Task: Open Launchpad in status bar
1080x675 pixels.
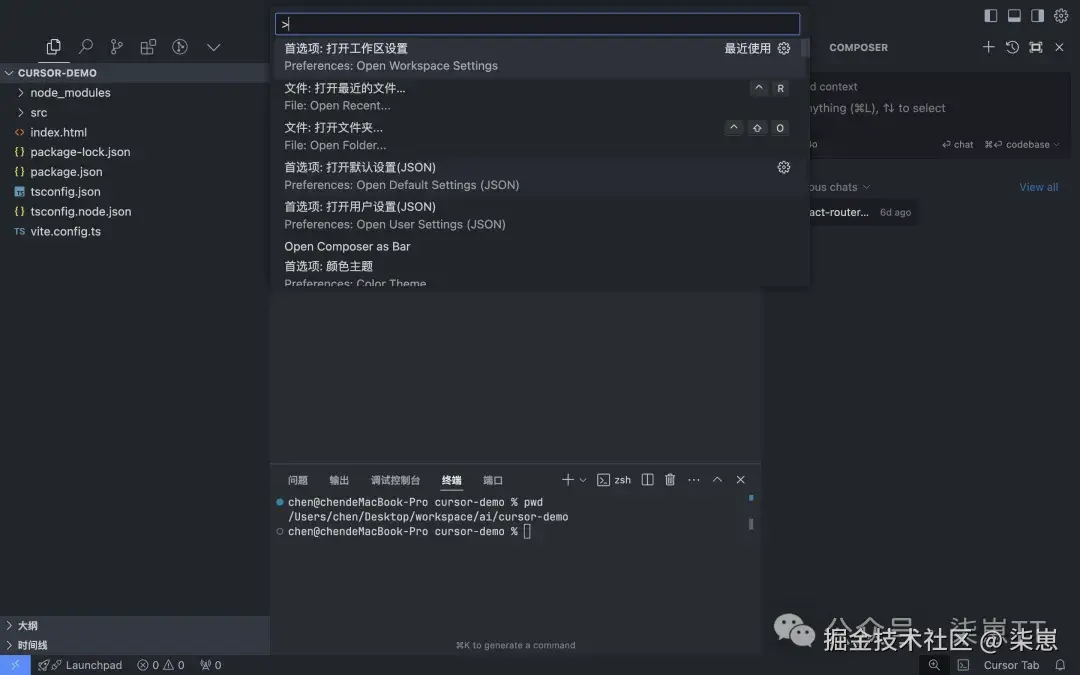Action: point(80,665)
